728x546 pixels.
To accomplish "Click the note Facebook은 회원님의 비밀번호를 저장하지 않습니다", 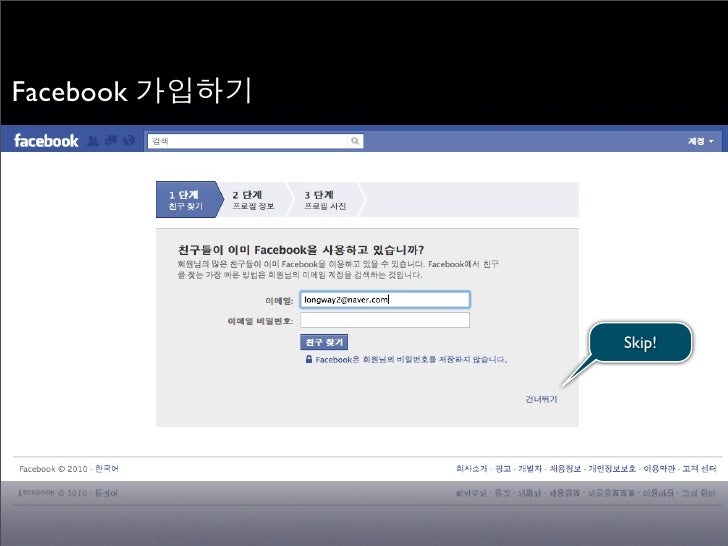I will click(x=411, y=359).
